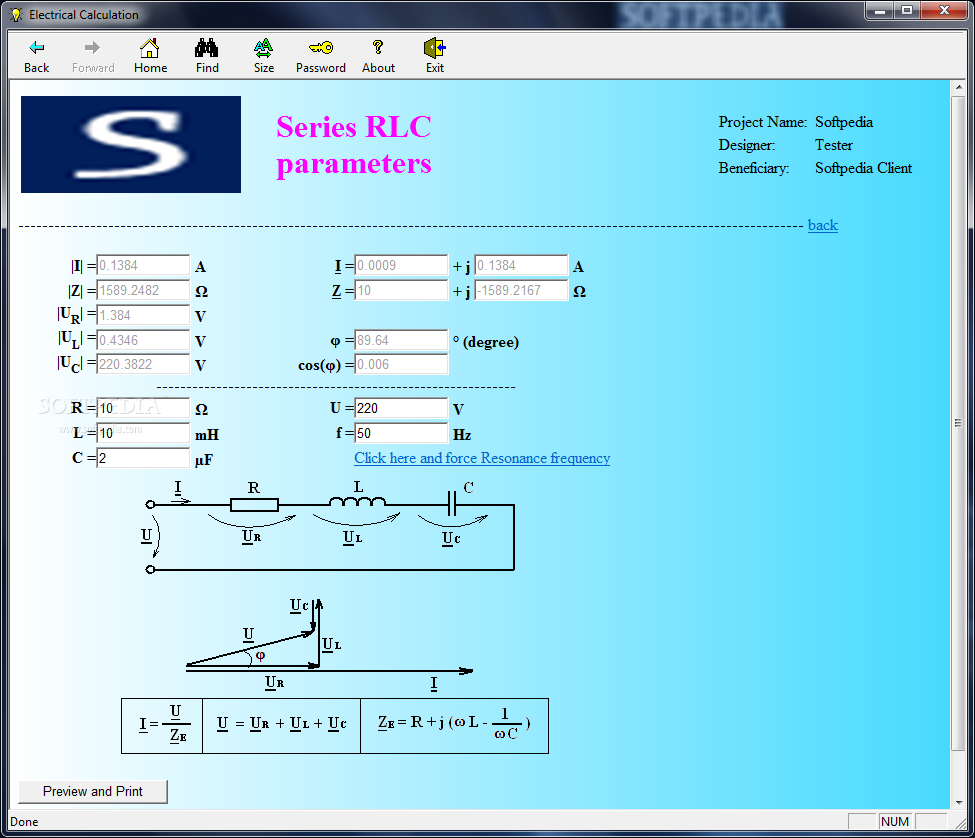Select the imaginary part of I field

[x=521, y=265]
